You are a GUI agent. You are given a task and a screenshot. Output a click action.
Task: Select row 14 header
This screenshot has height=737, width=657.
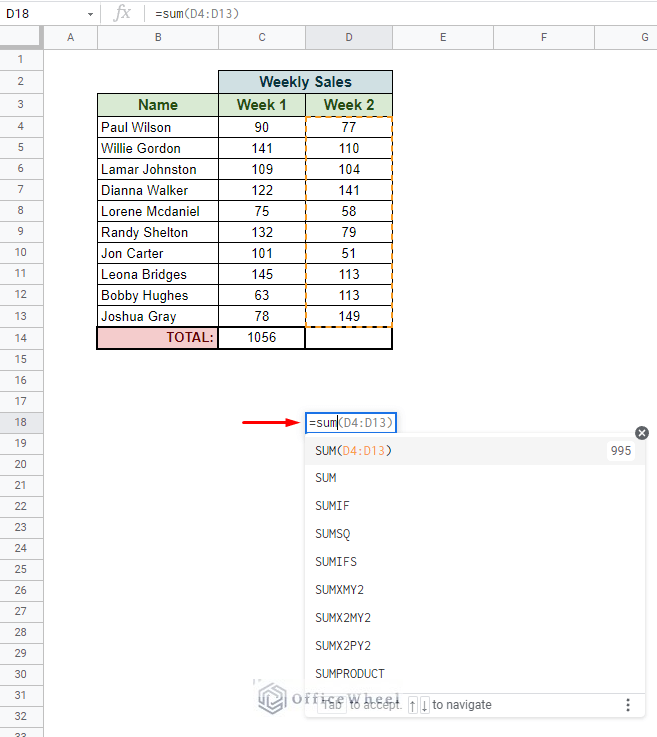click(x=21, y=338)
